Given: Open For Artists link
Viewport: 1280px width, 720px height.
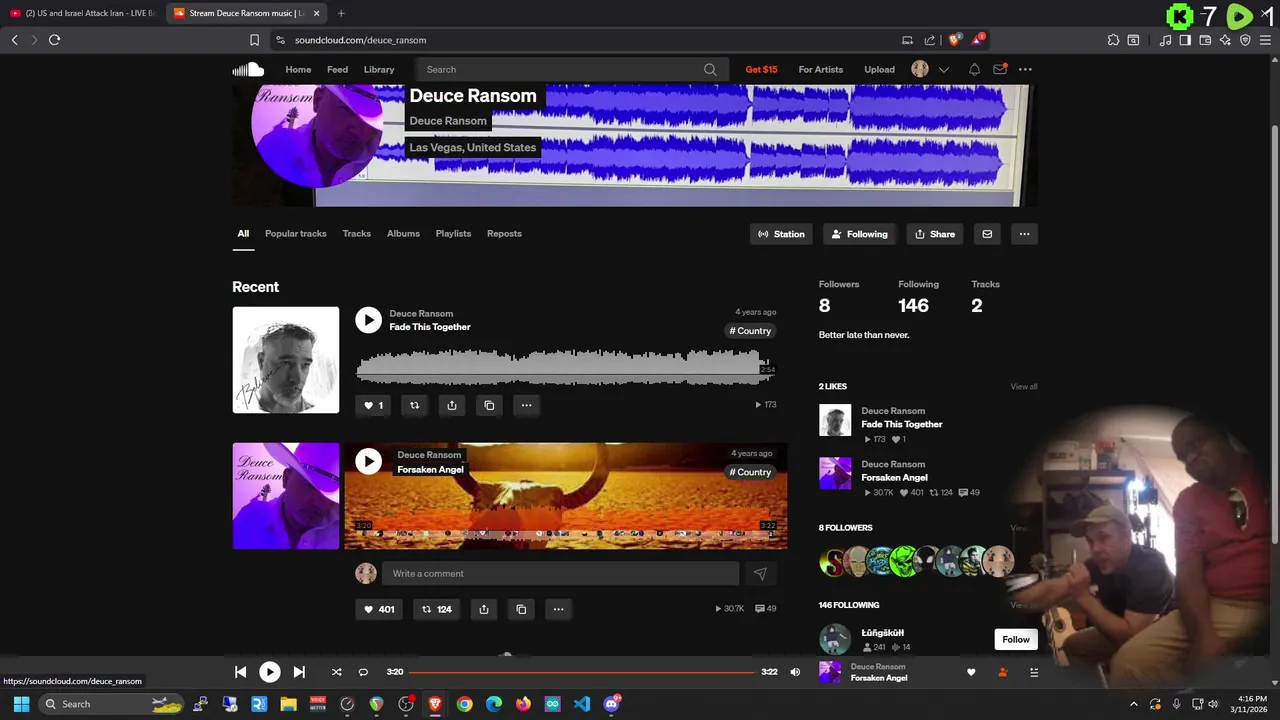Looking at the screenshot, I should pyautogui.click(x=821, y=69).
